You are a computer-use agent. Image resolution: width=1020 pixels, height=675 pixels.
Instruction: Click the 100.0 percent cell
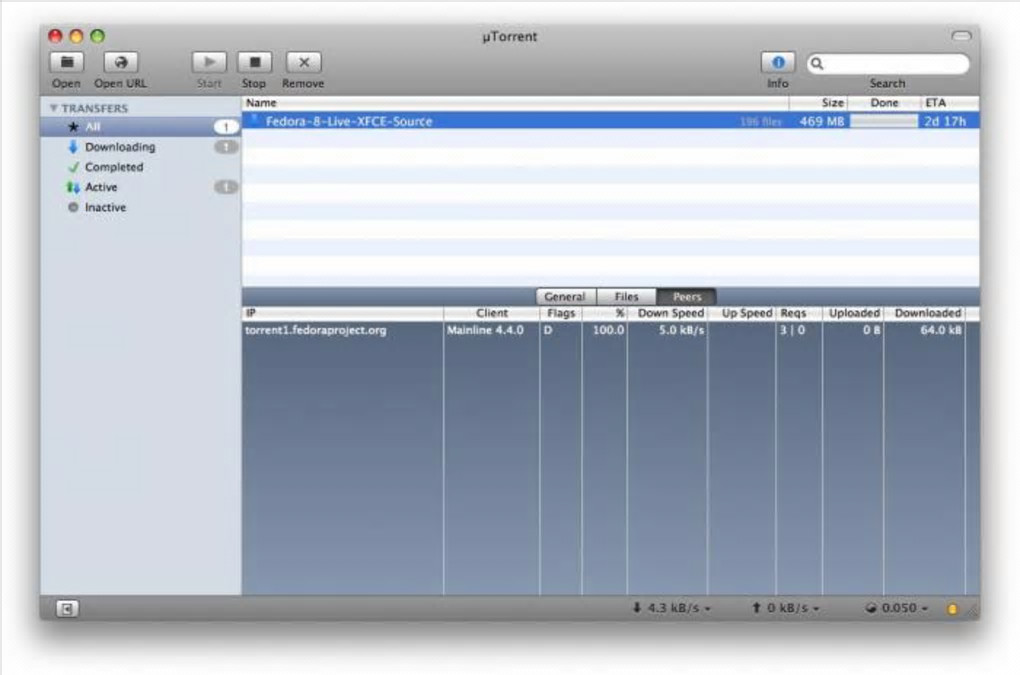pos(608,330)
